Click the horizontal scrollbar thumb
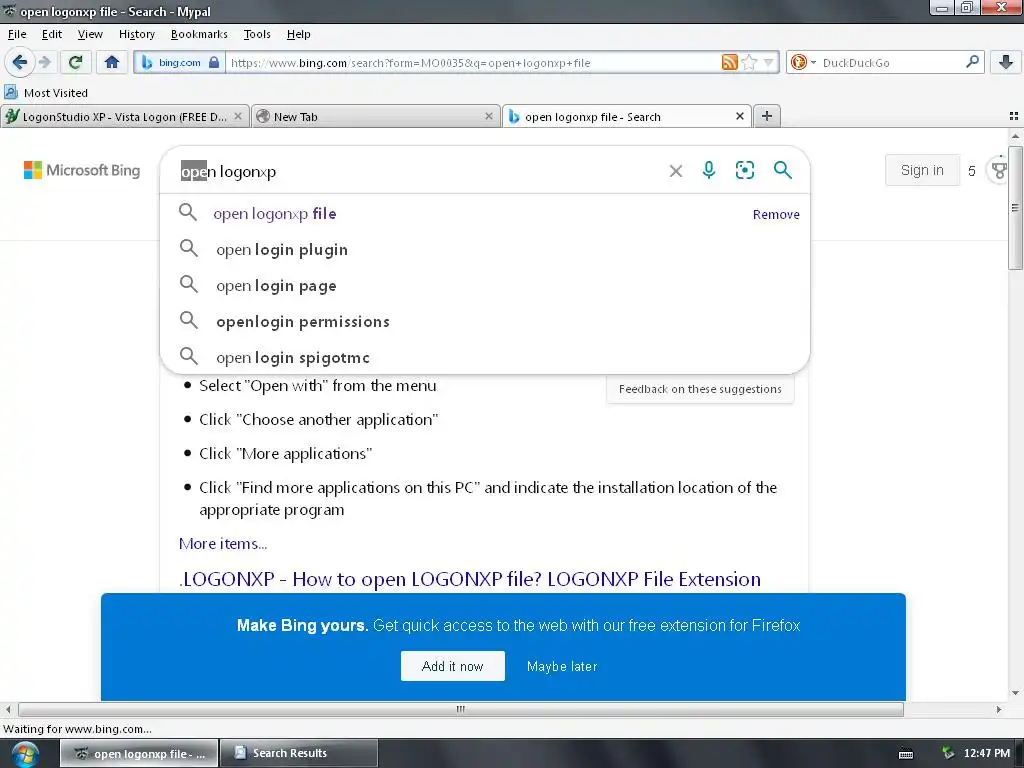This screenshot has height=768, width=1024. click(x=461, y=709)
